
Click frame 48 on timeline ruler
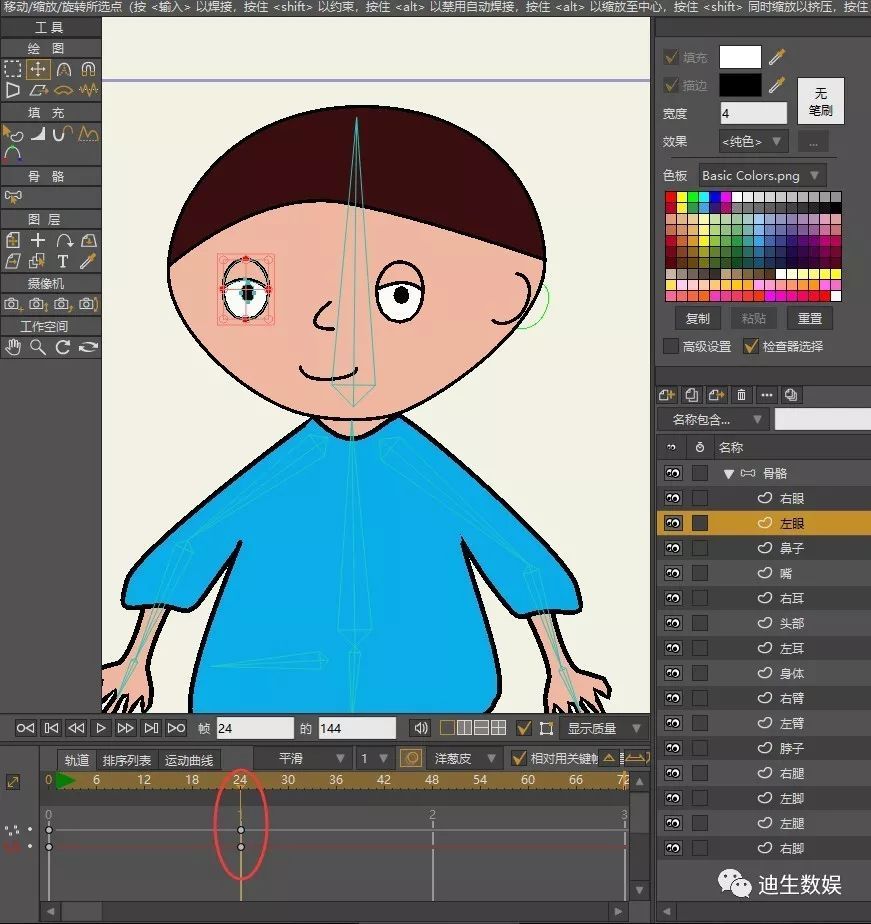tap(432, 780)
